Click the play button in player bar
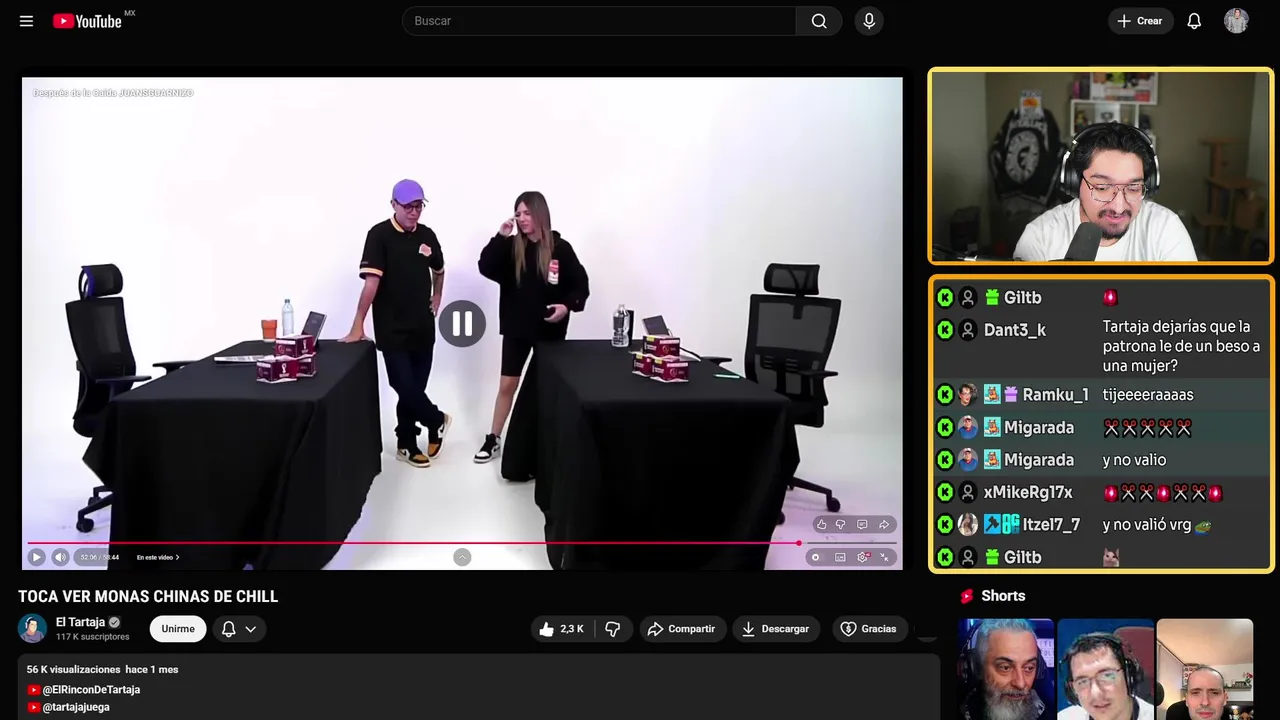The width and height of the screenshot is (1280, 720). pyautogui.click(x=36, y=557)
